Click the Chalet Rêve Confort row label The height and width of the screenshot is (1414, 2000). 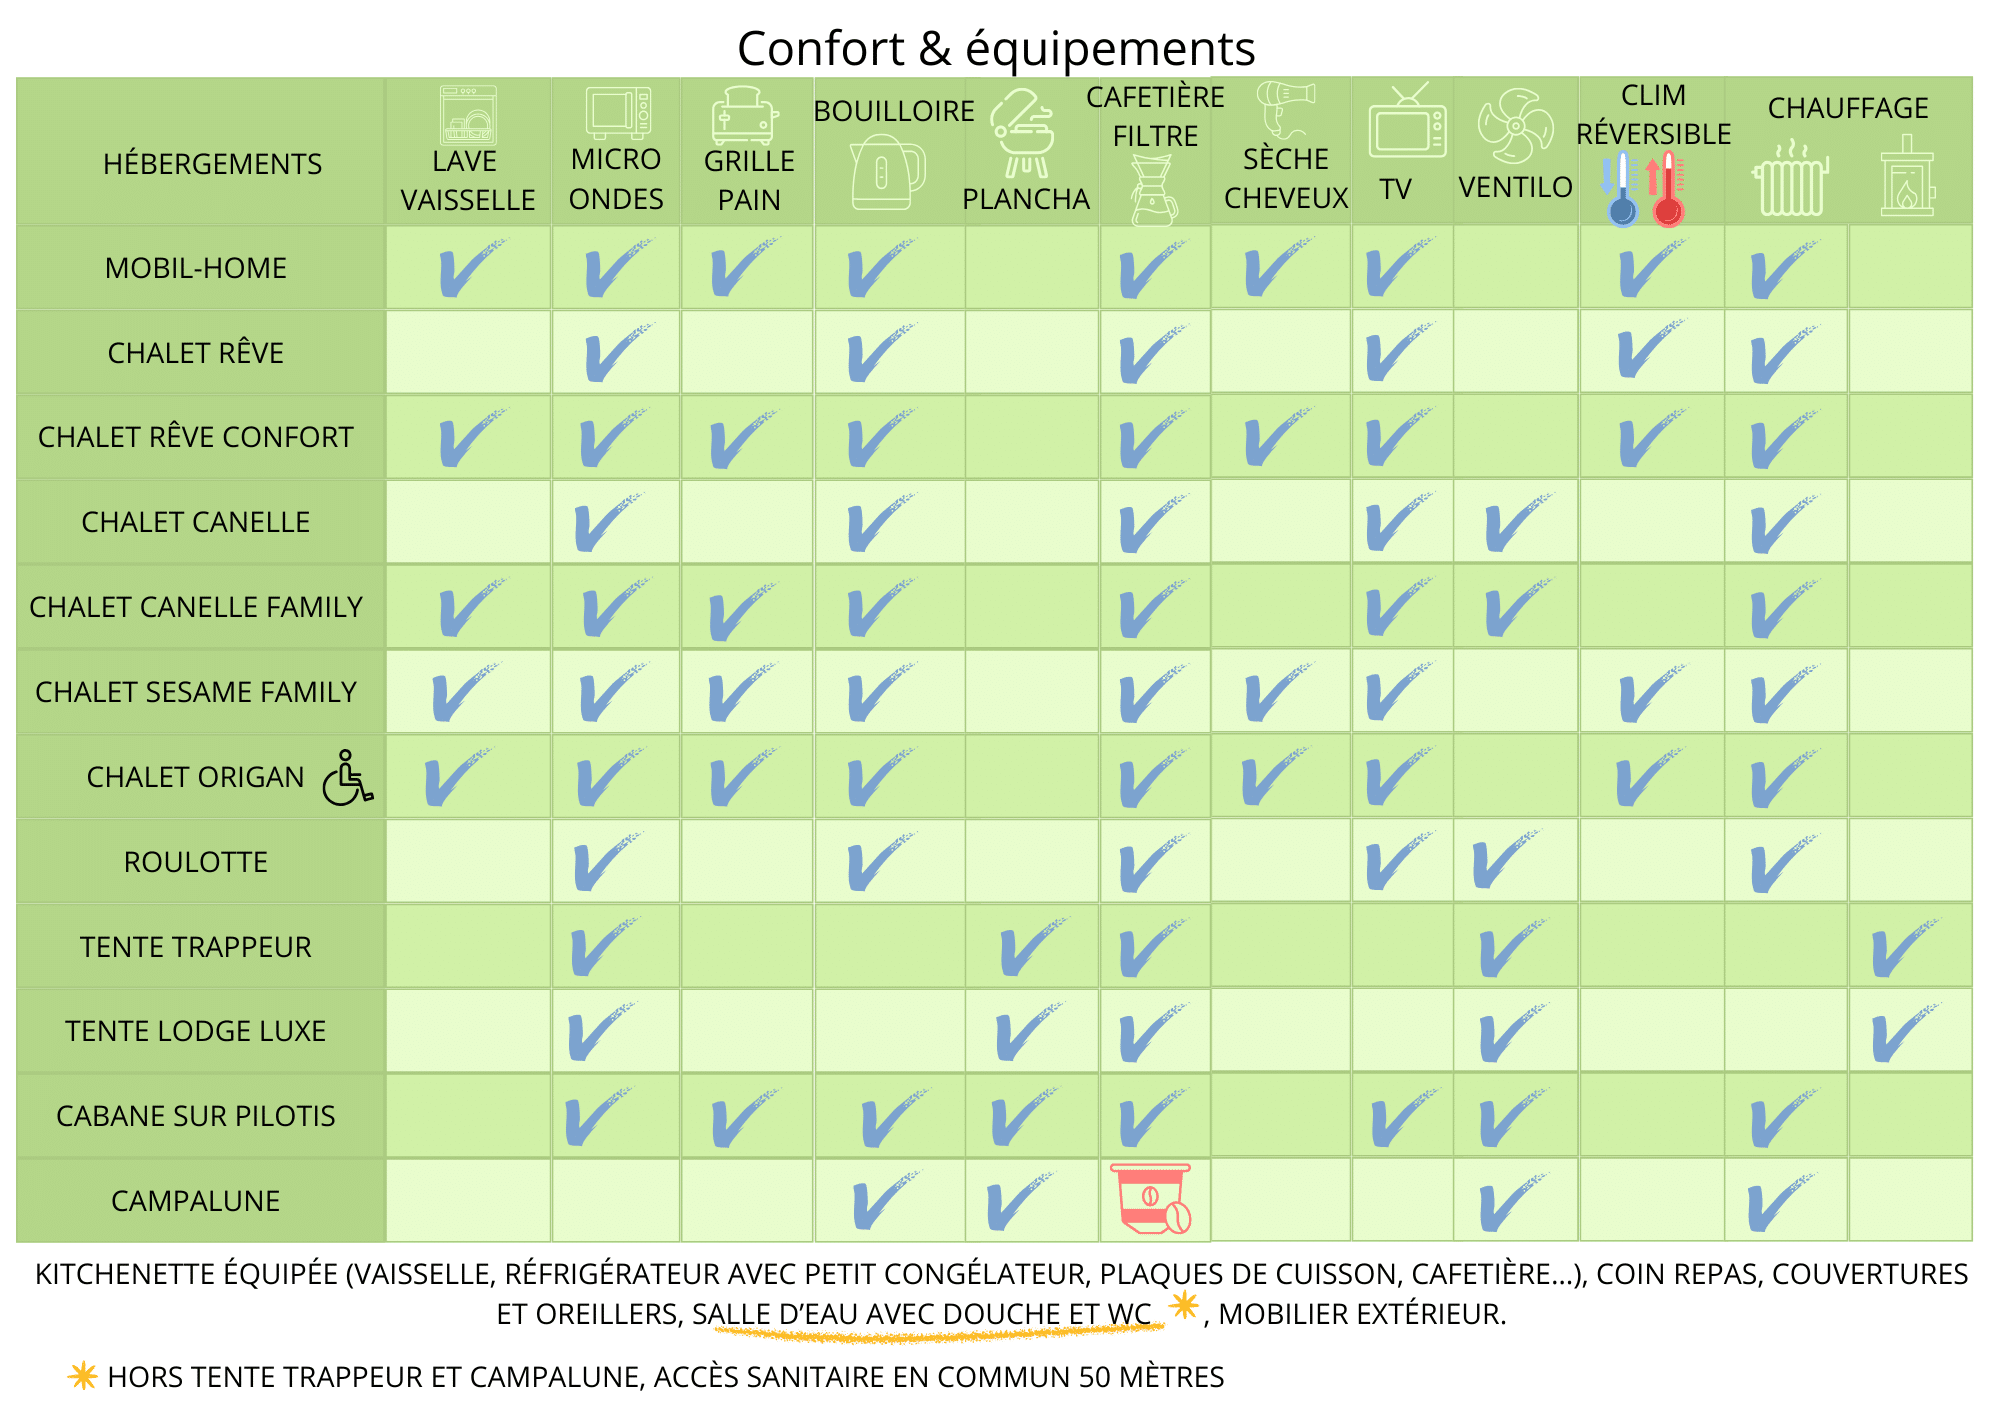tap(196, 437)
